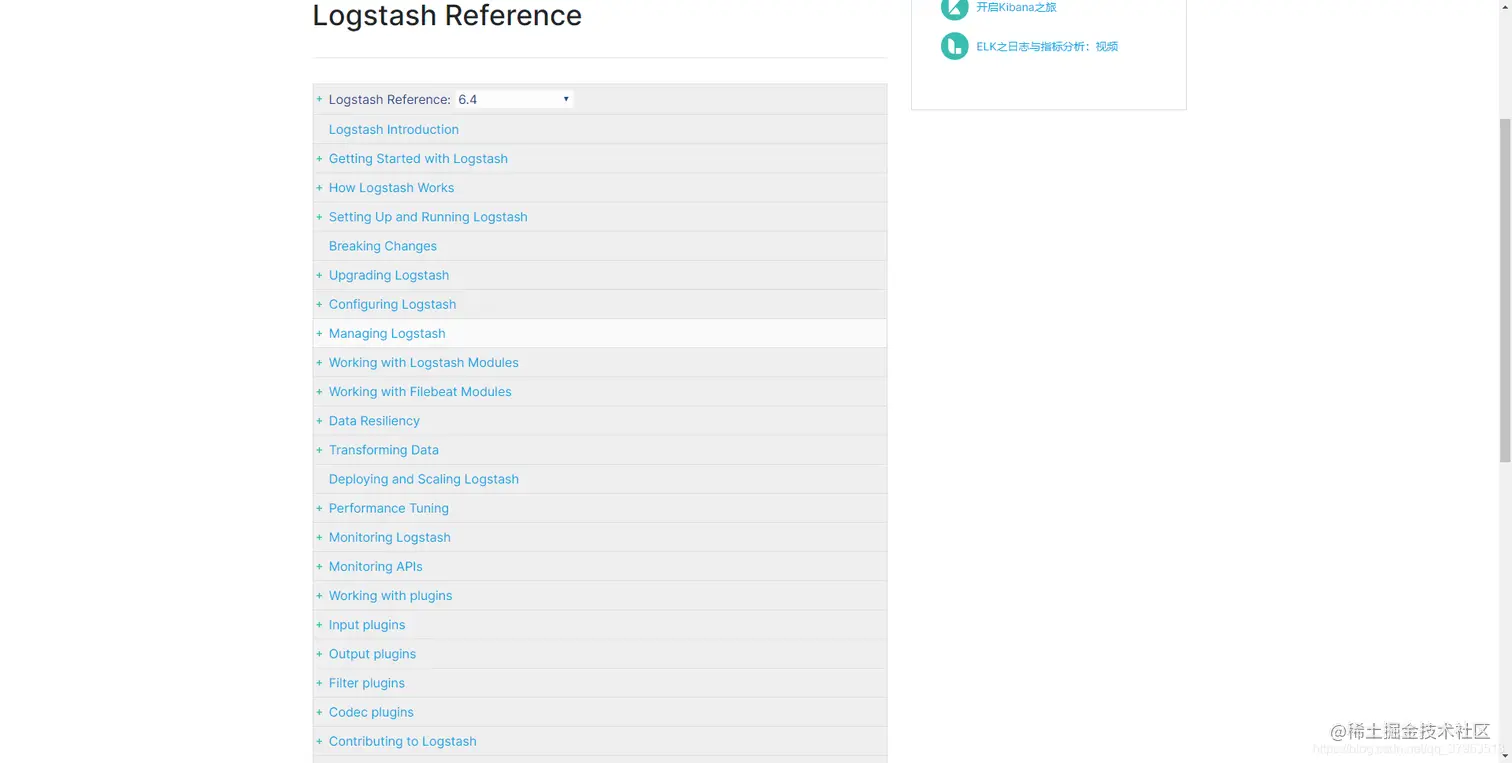1512x763 pixels.
Task: Open the Transforming Data link
Action: (384, 449)
